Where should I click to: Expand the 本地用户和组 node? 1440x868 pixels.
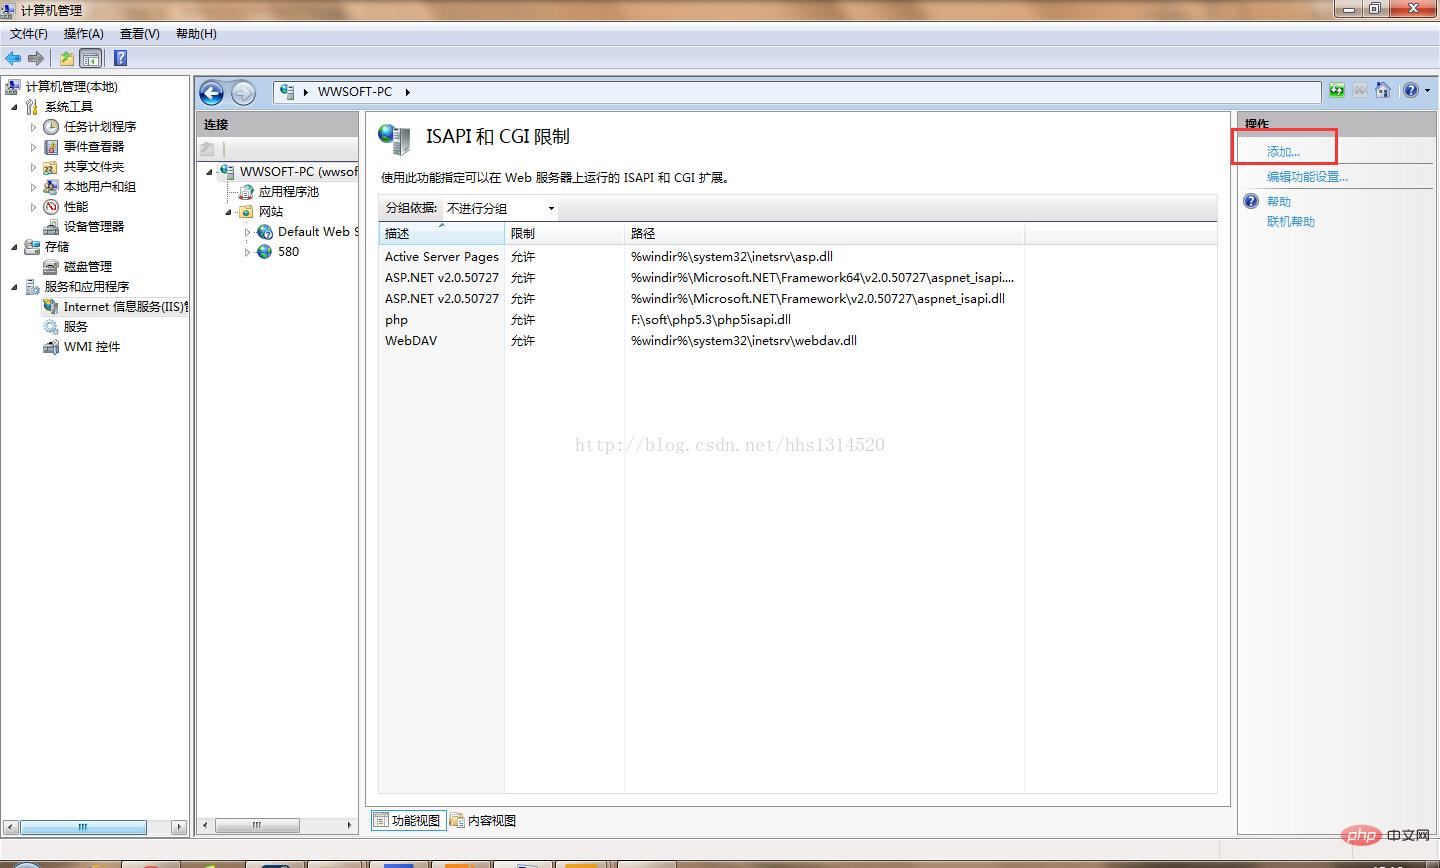click(x=33, y=187)
